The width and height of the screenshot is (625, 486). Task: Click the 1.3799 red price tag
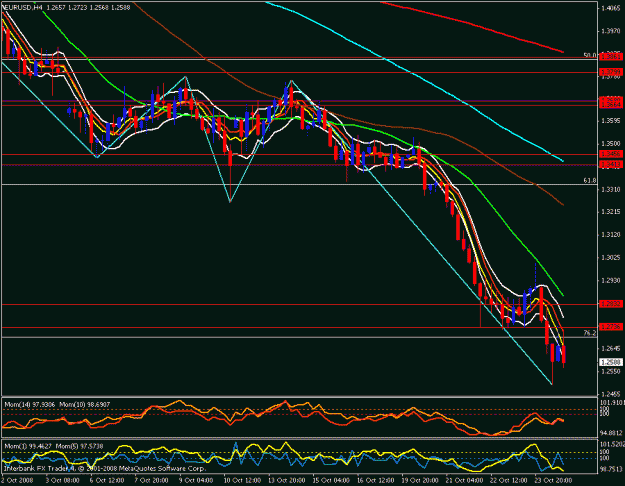tap(611, 72)
